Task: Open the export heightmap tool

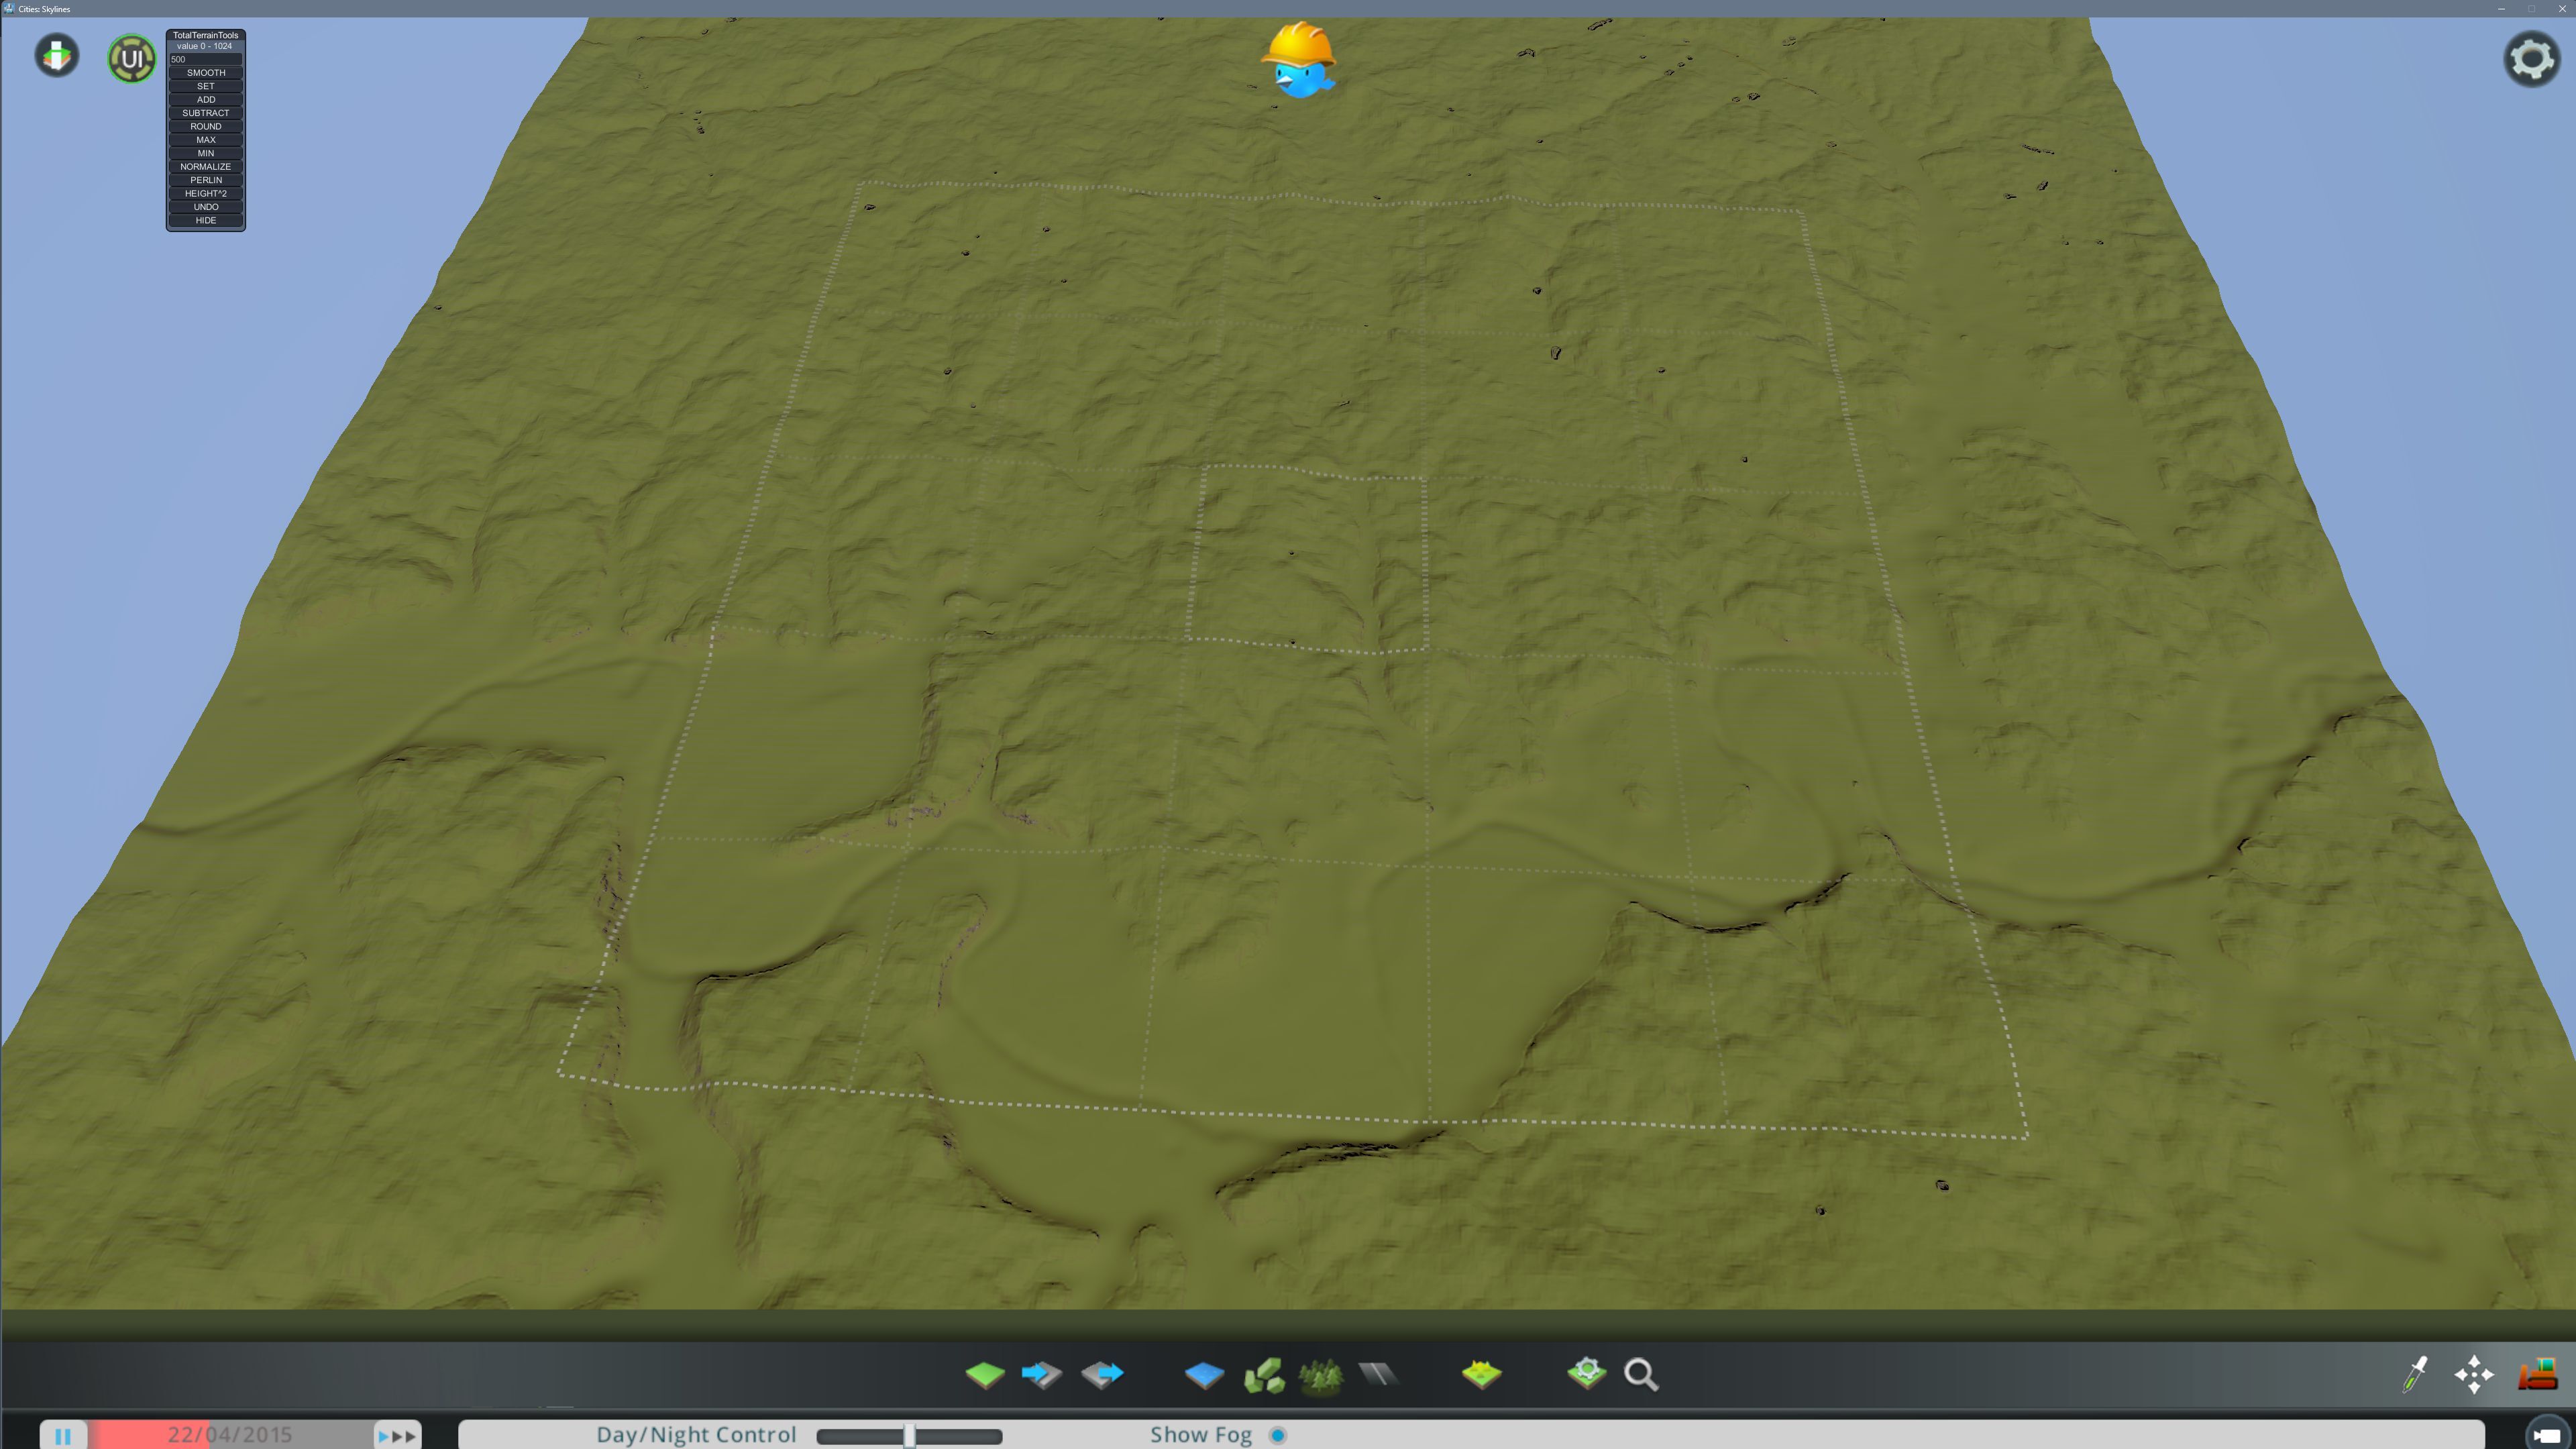Action: coord(1102,1374)
